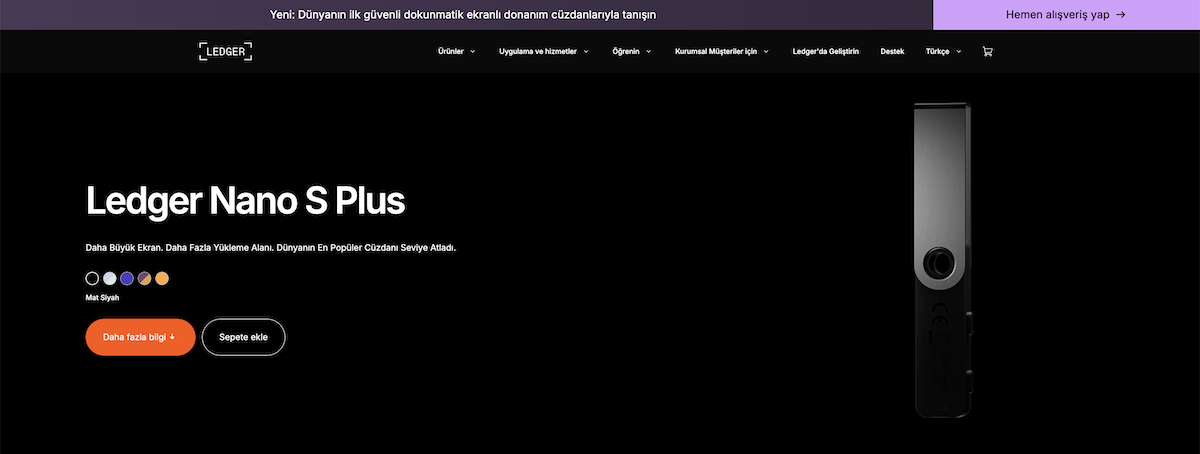Expand the Öğrenin menu
Image resolution: width=1200 pixels, height=454 pixels.
click(x=632, y=51)
